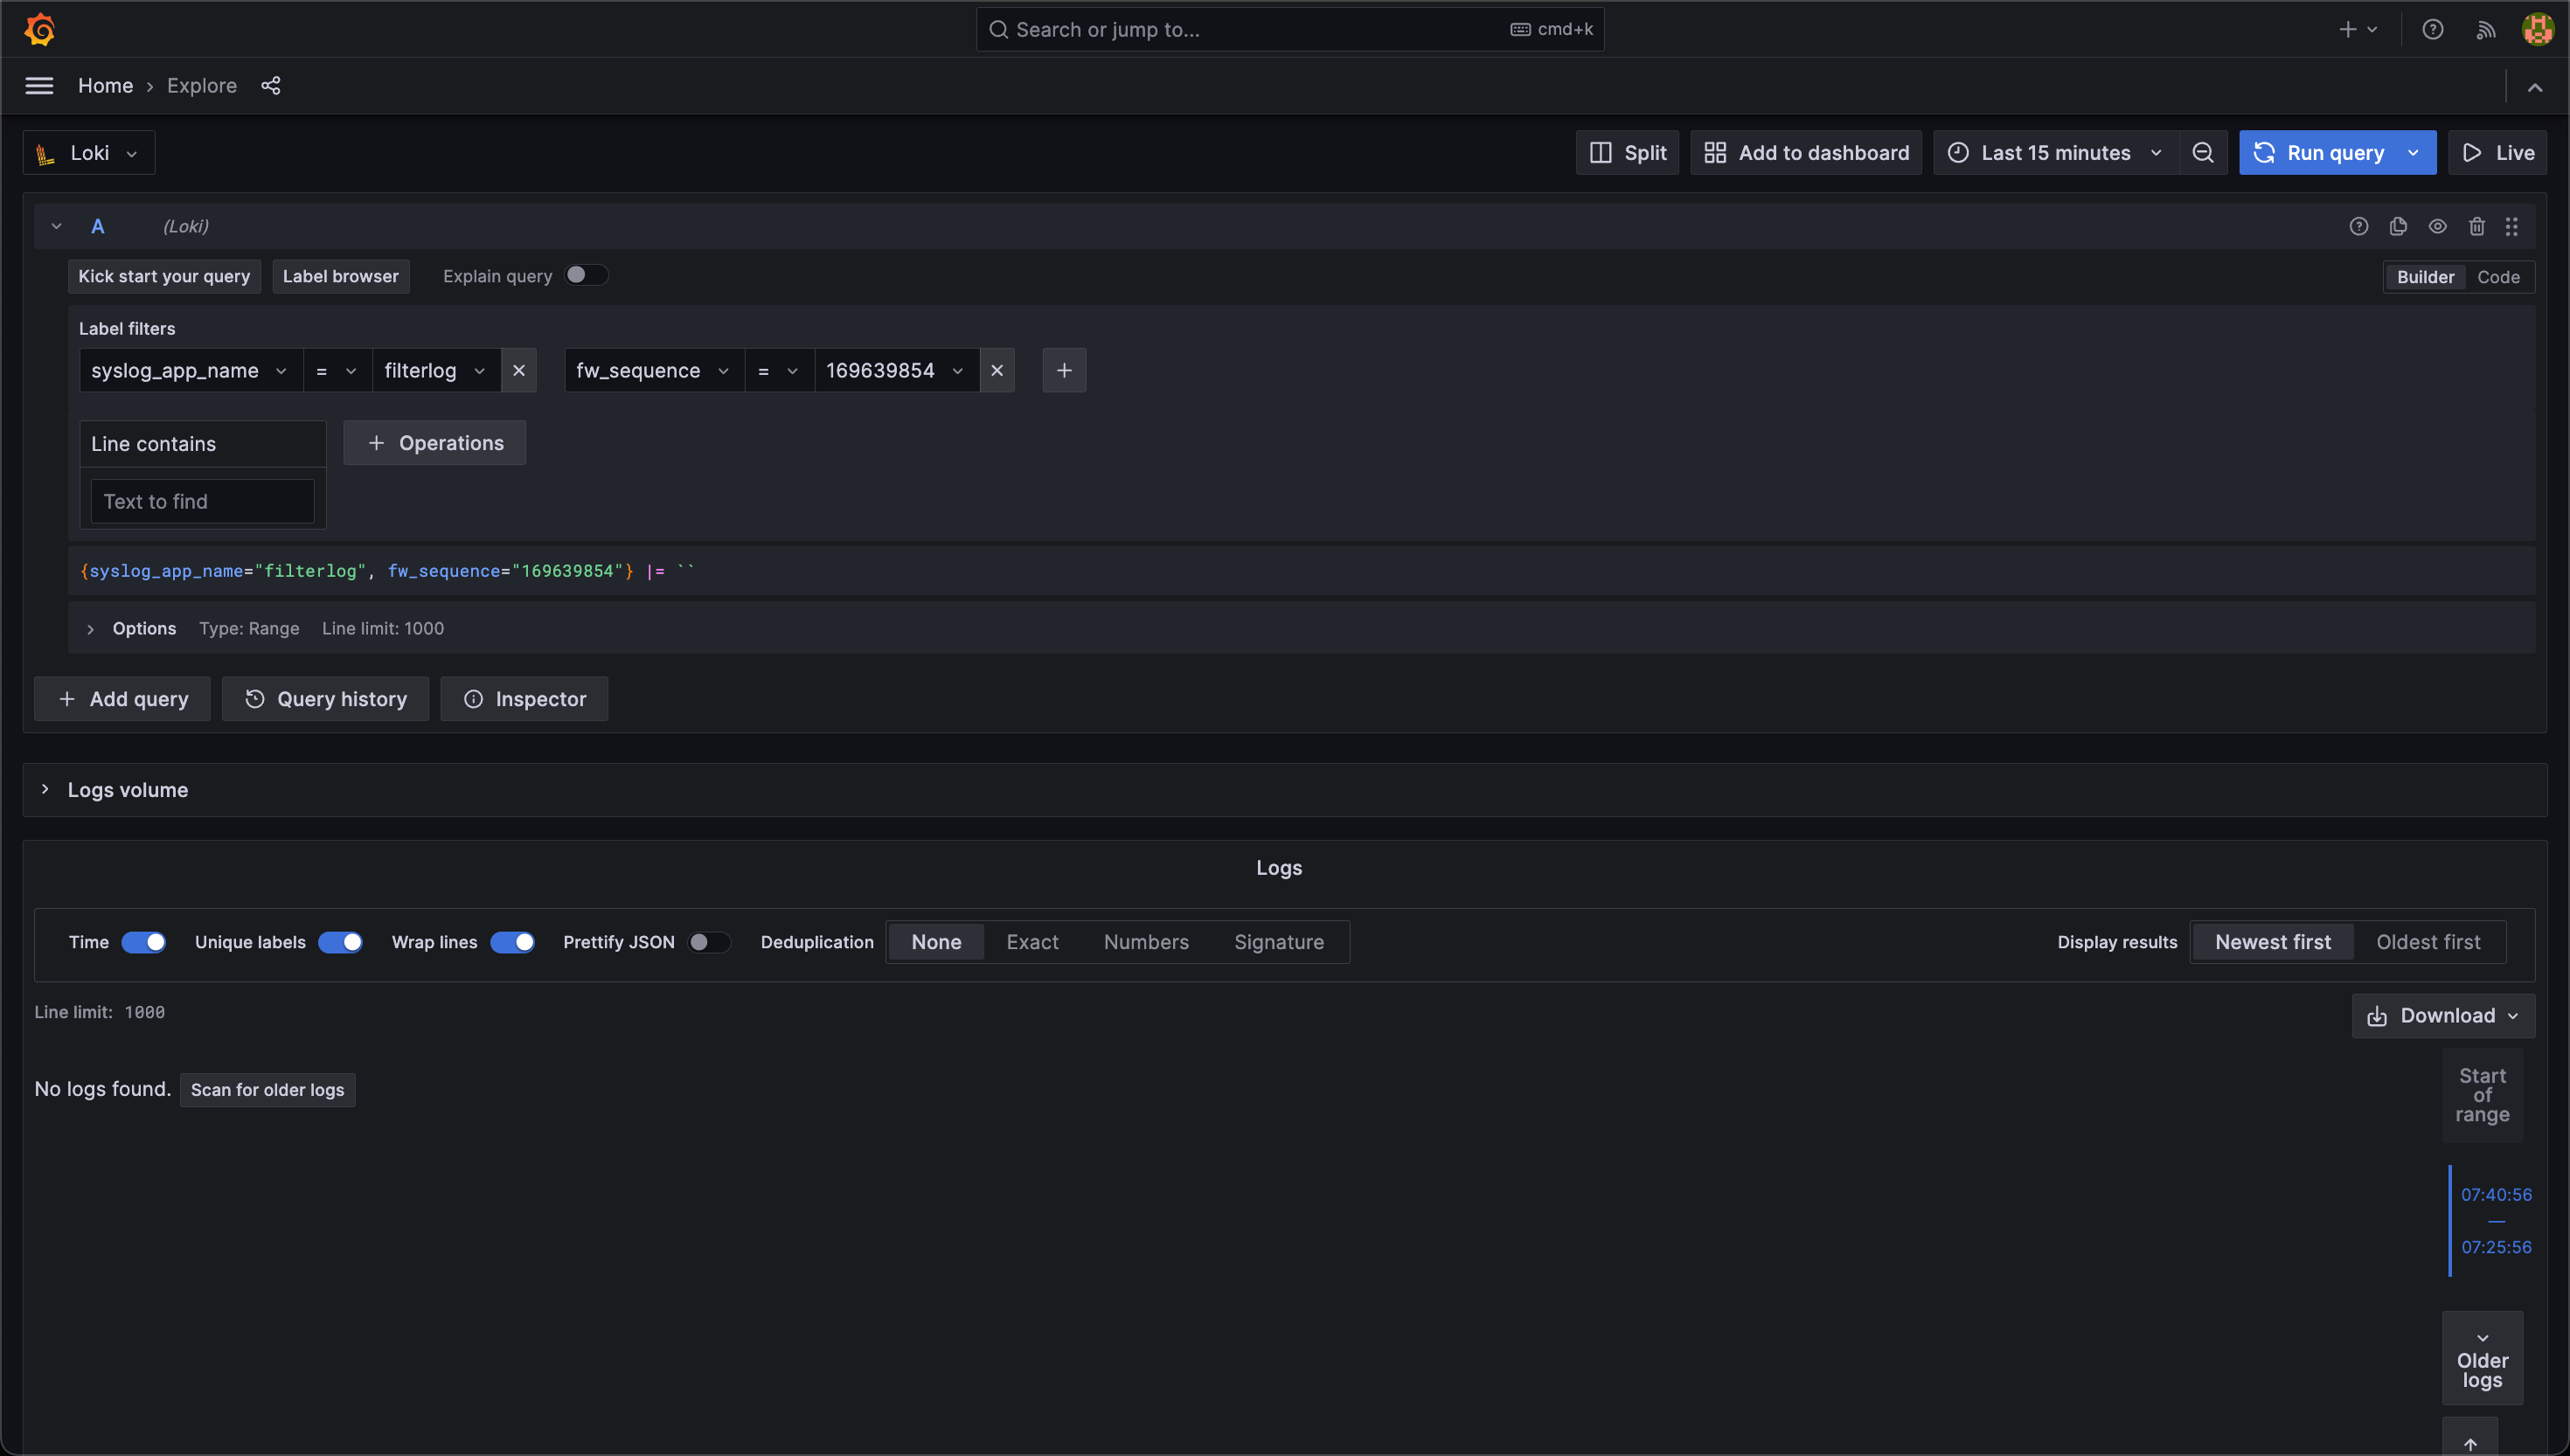Toggle the Unique labels switch
This screenshot has width=2570, height=1456.
[x=339, y=940]
